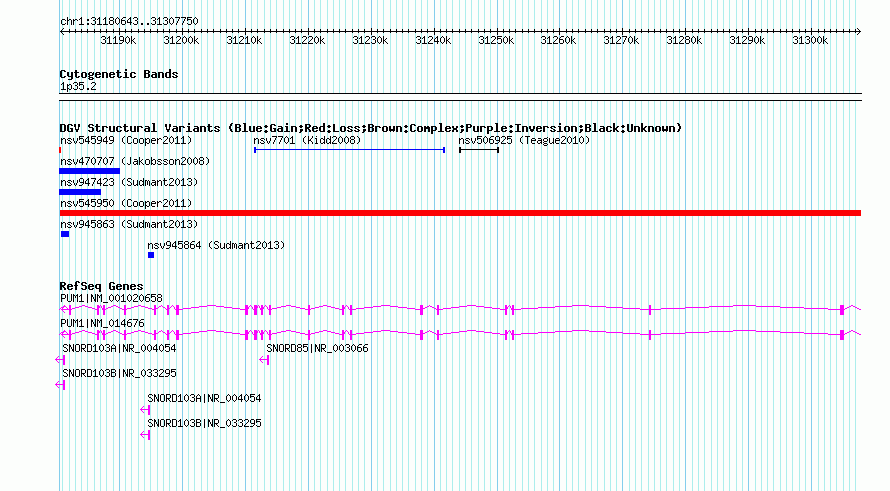Select the 31200k ruler tick label
The height and width of the screenshot is (491, 890).
[x=181, y=40]
